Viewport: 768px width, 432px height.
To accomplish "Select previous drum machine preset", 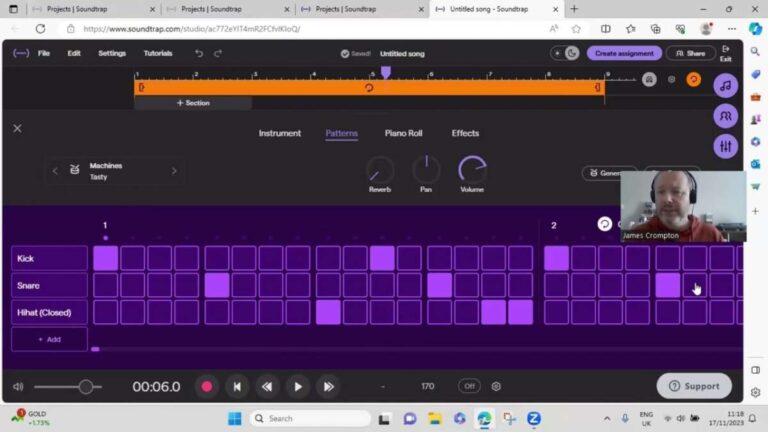I will click(x=55, y=171).
